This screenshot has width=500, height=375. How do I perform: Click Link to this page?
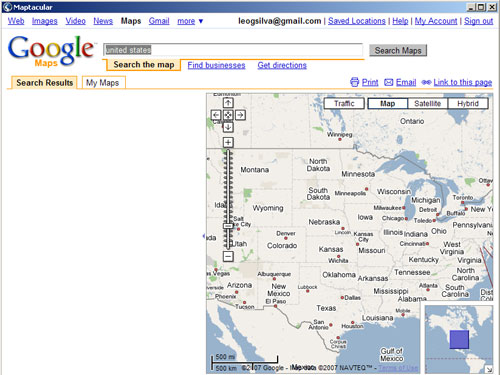463,82
